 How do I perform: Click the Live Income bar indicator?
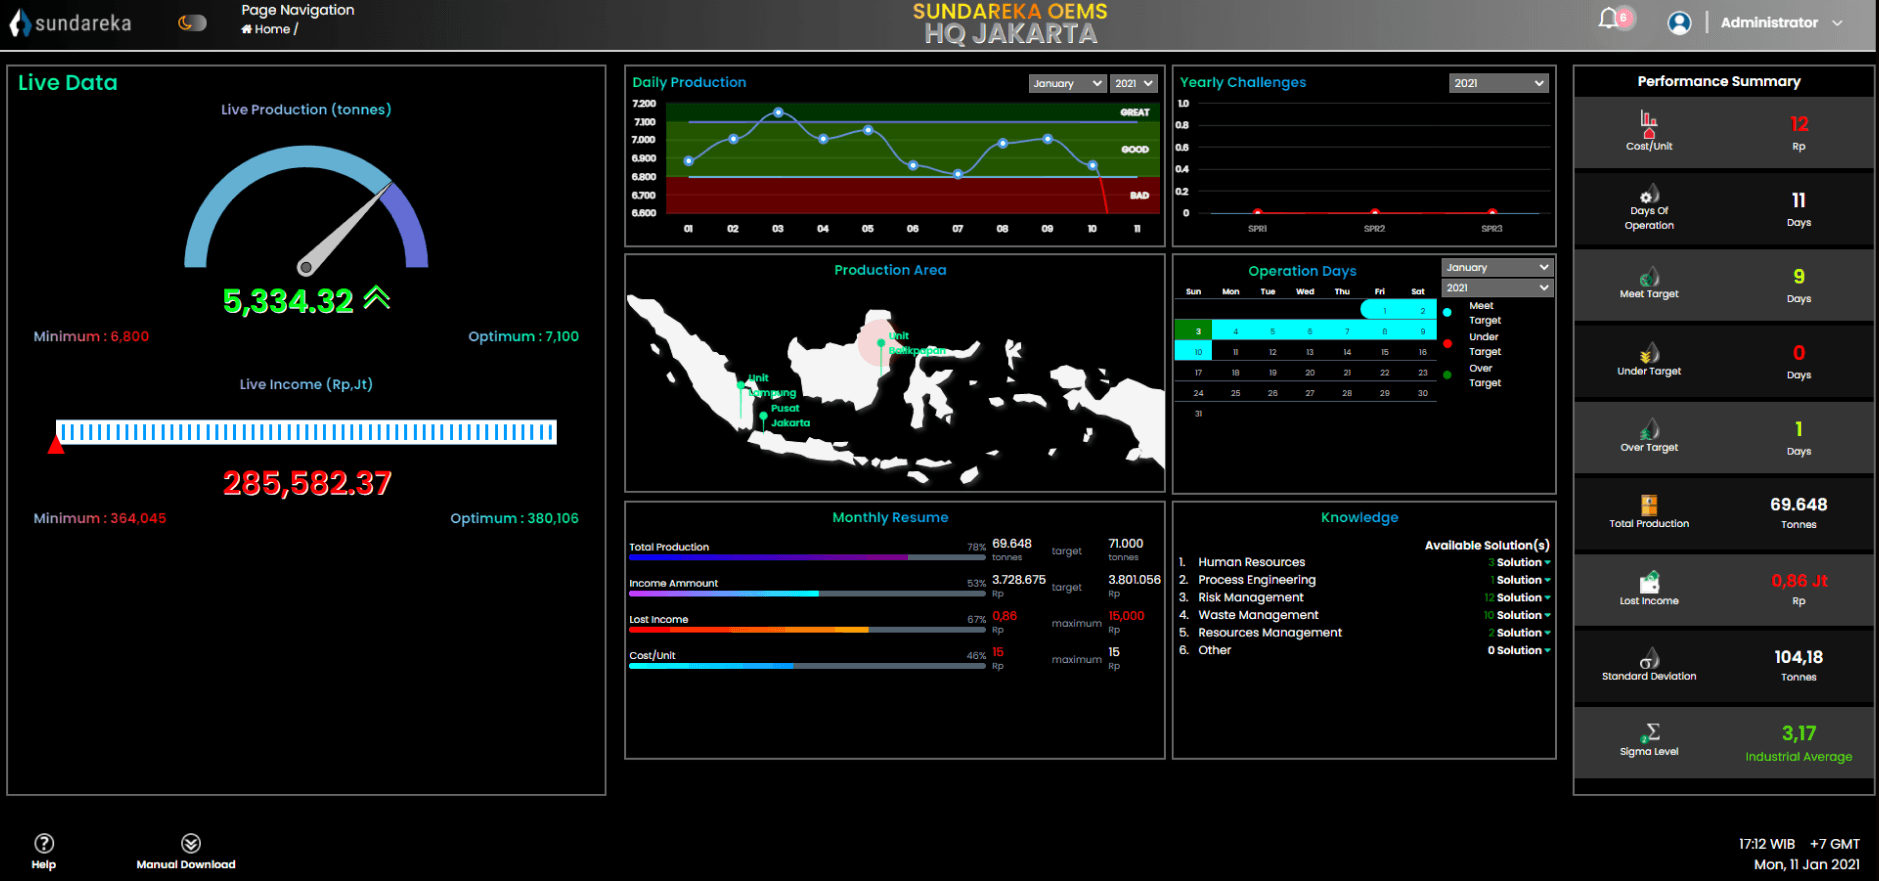[306, 432]
